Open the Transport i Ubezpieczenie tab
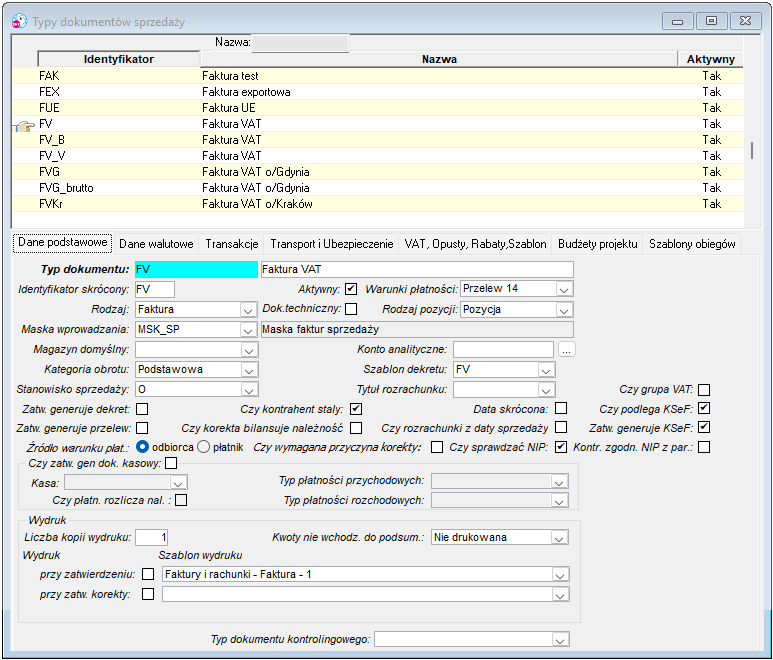The width and height of the screenshot is (773, 660). coord(332,244)
